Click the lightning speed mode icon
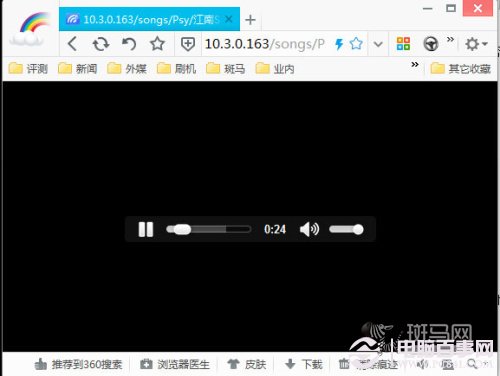500x376 pixels. click(339, 44)
